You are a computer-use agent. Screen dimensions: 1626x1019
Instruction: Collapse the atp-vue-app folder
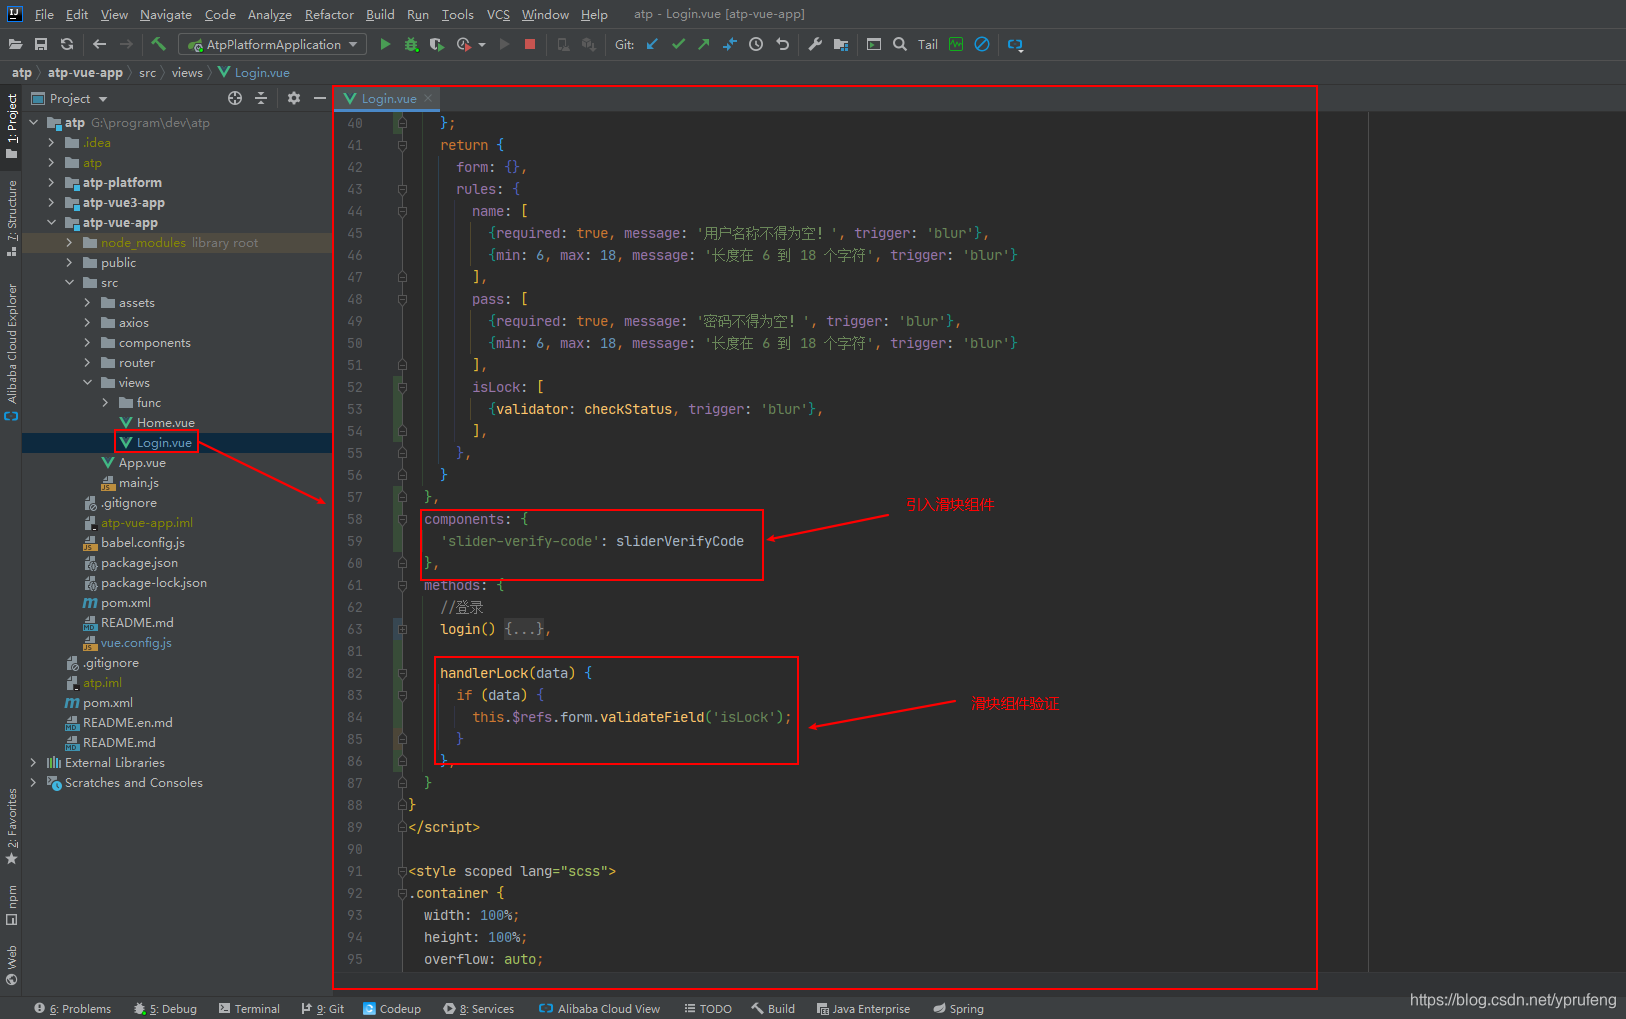pyautogui.click(x=51, y=222)
